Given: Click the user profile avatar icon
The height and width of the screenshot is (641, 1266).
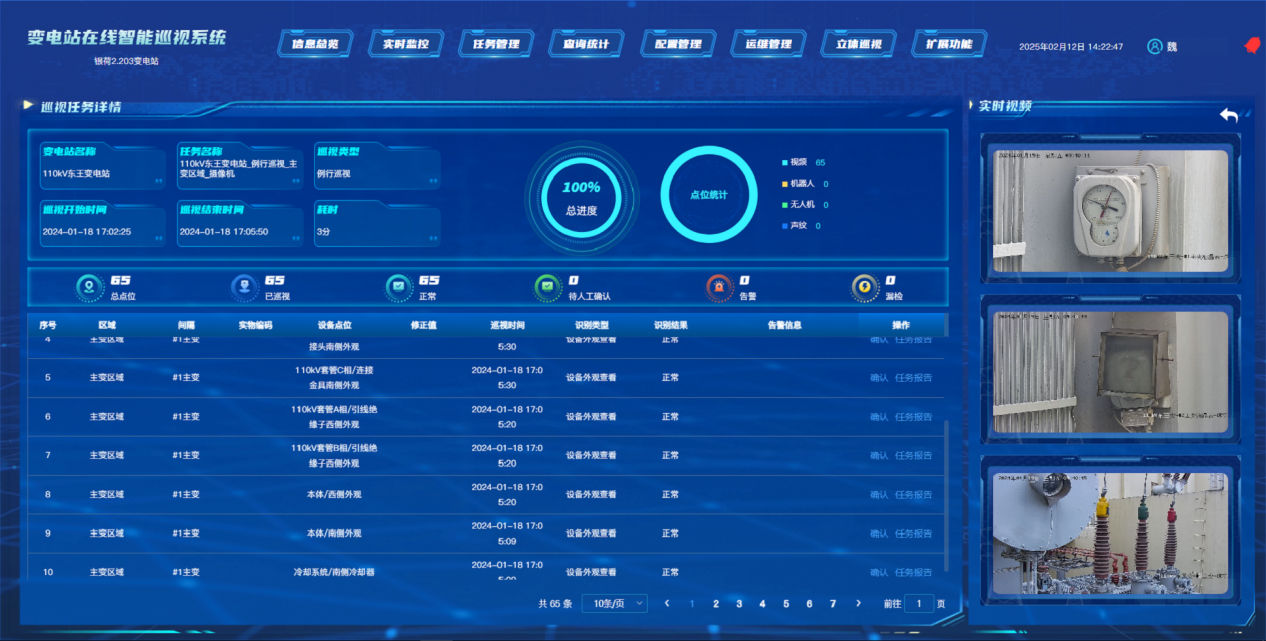Looking at the screenshot, I should click(x=1155, y=46).
